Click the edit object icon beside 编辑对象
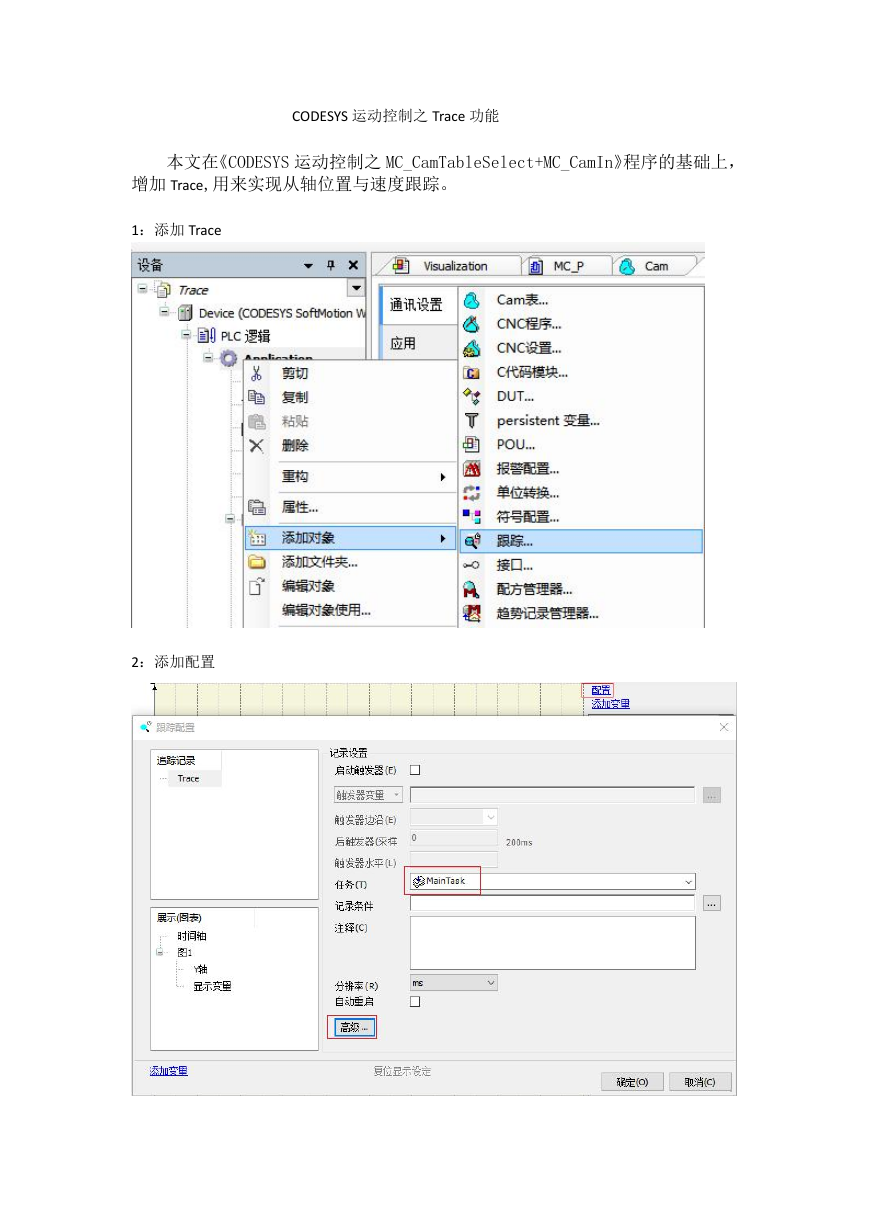869x1228 pixels. point(257,586)
